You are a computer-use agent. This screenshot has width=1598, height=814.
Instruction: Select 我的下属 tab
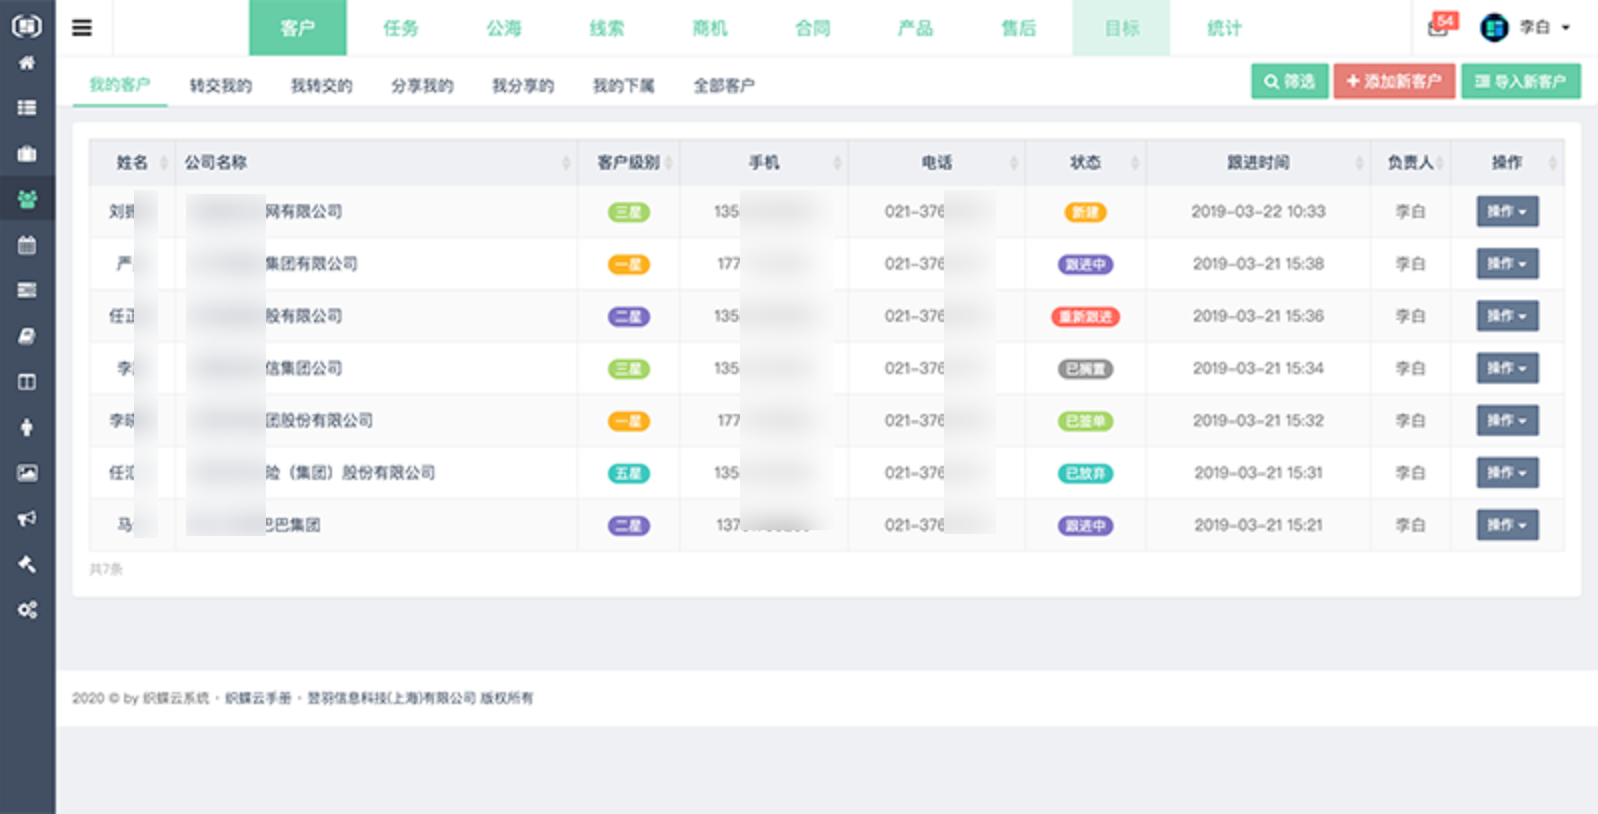[x=624, y=85]
